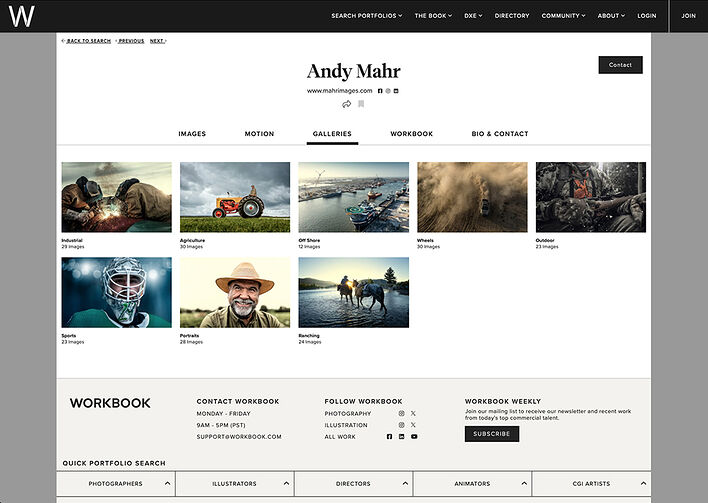
Task: Click the share arrow icon under the name
Action: [x=347, y=104]
